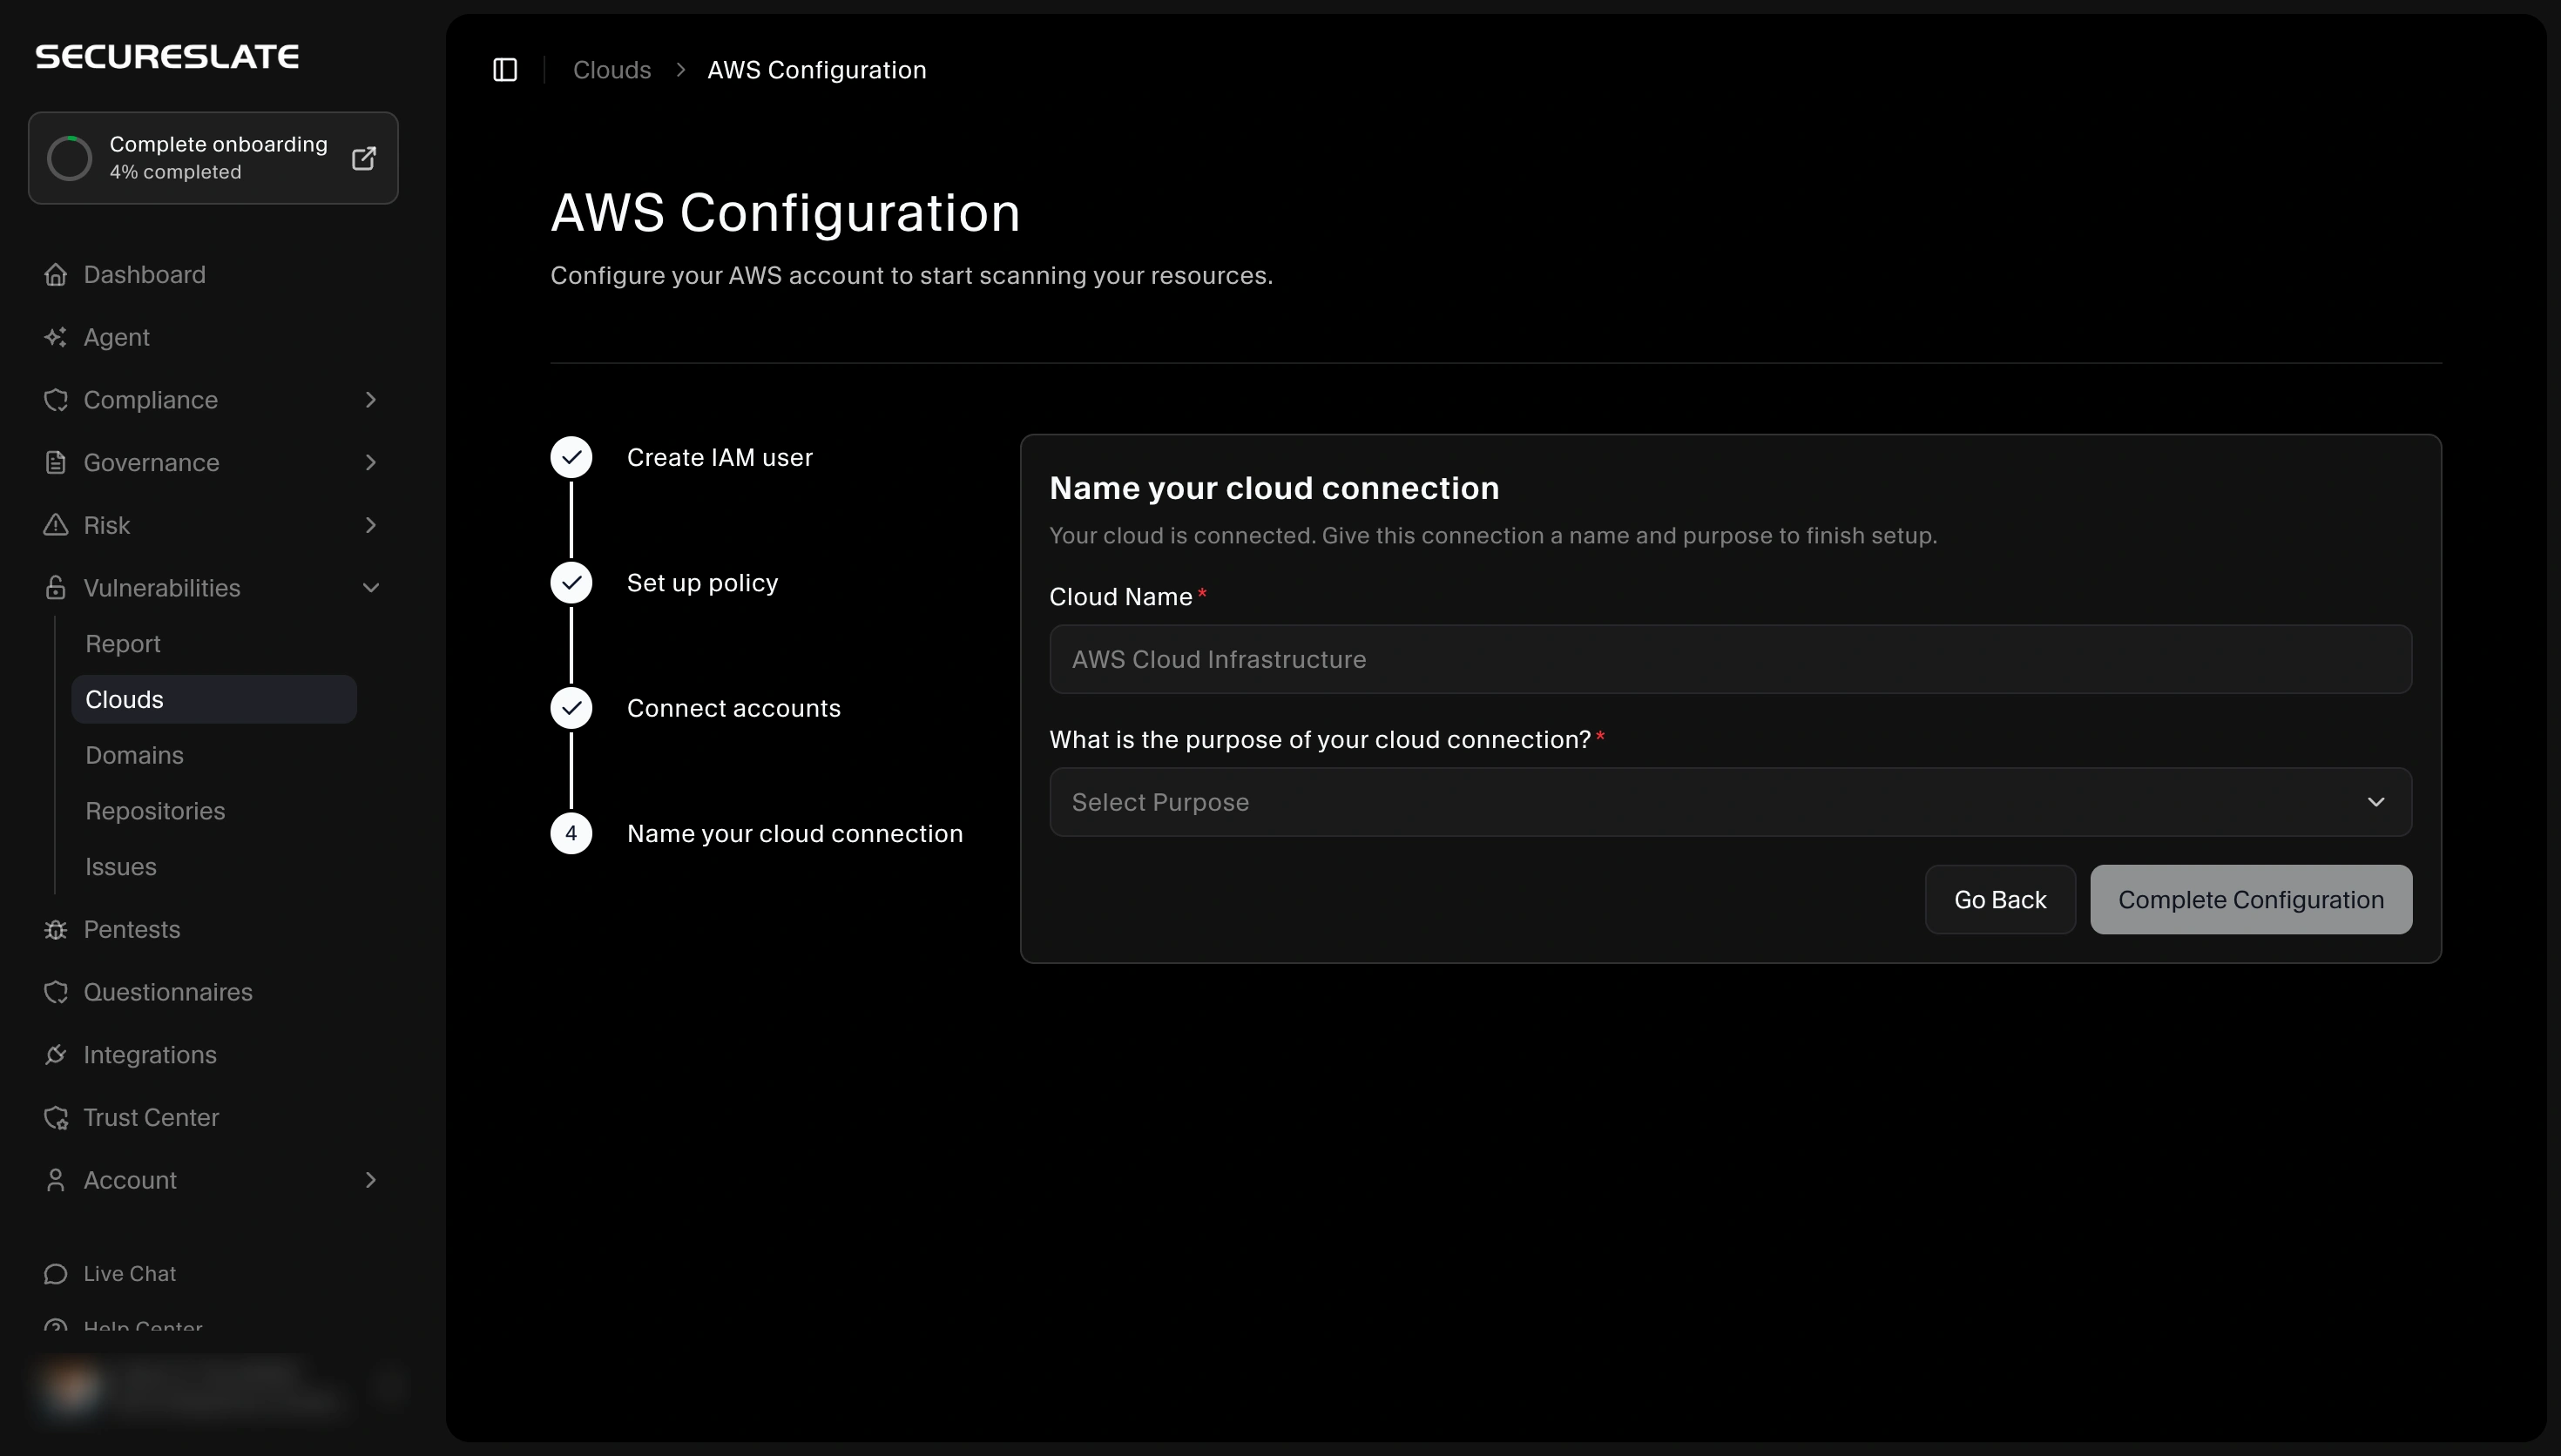Expand the Risk menu chevron
Image resolution: width=2561 pixels, height=1456 pixels.
(371, 525)
